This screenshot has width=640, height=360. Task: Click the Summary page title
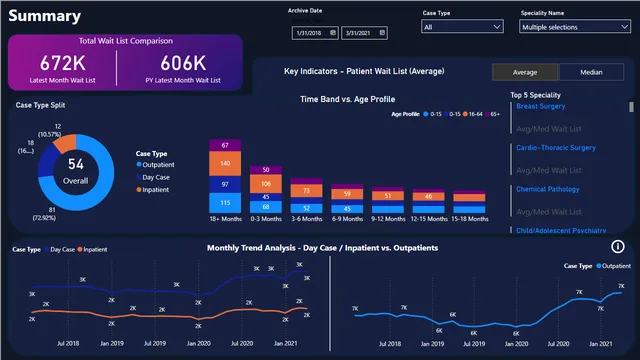tap(44, 16)
